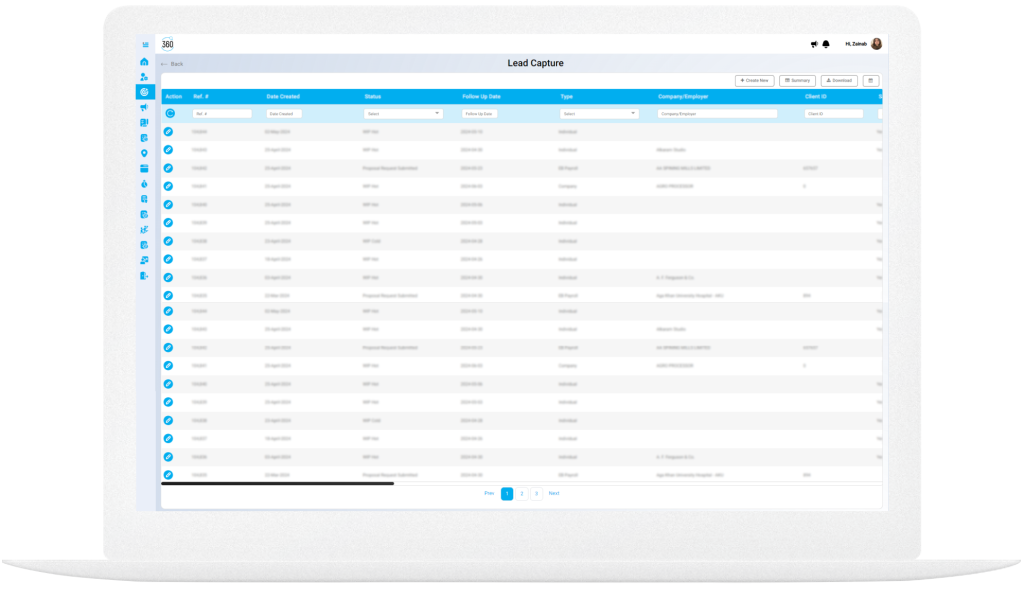1024x599 pixels.
Task: Click the calendar icon button beside Download
Action: tap(871, 81)
